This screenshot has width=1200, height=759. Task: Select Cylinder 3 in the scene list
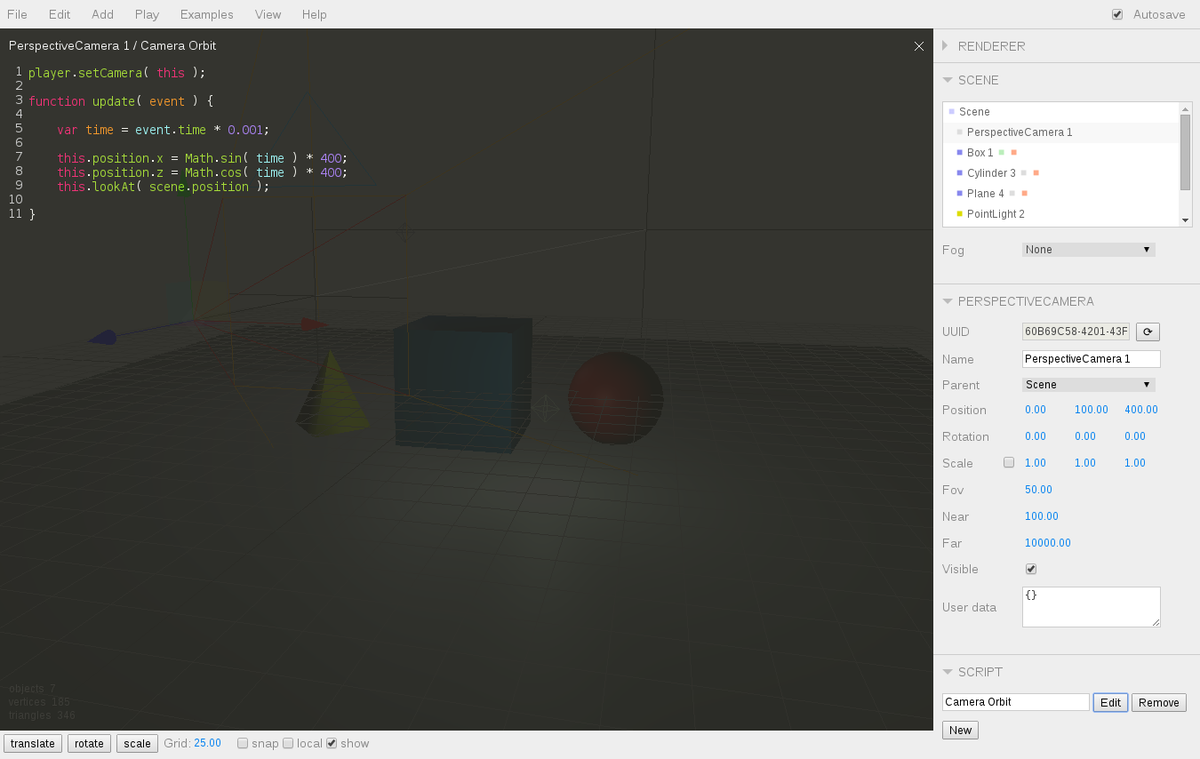pos(1061,173)
